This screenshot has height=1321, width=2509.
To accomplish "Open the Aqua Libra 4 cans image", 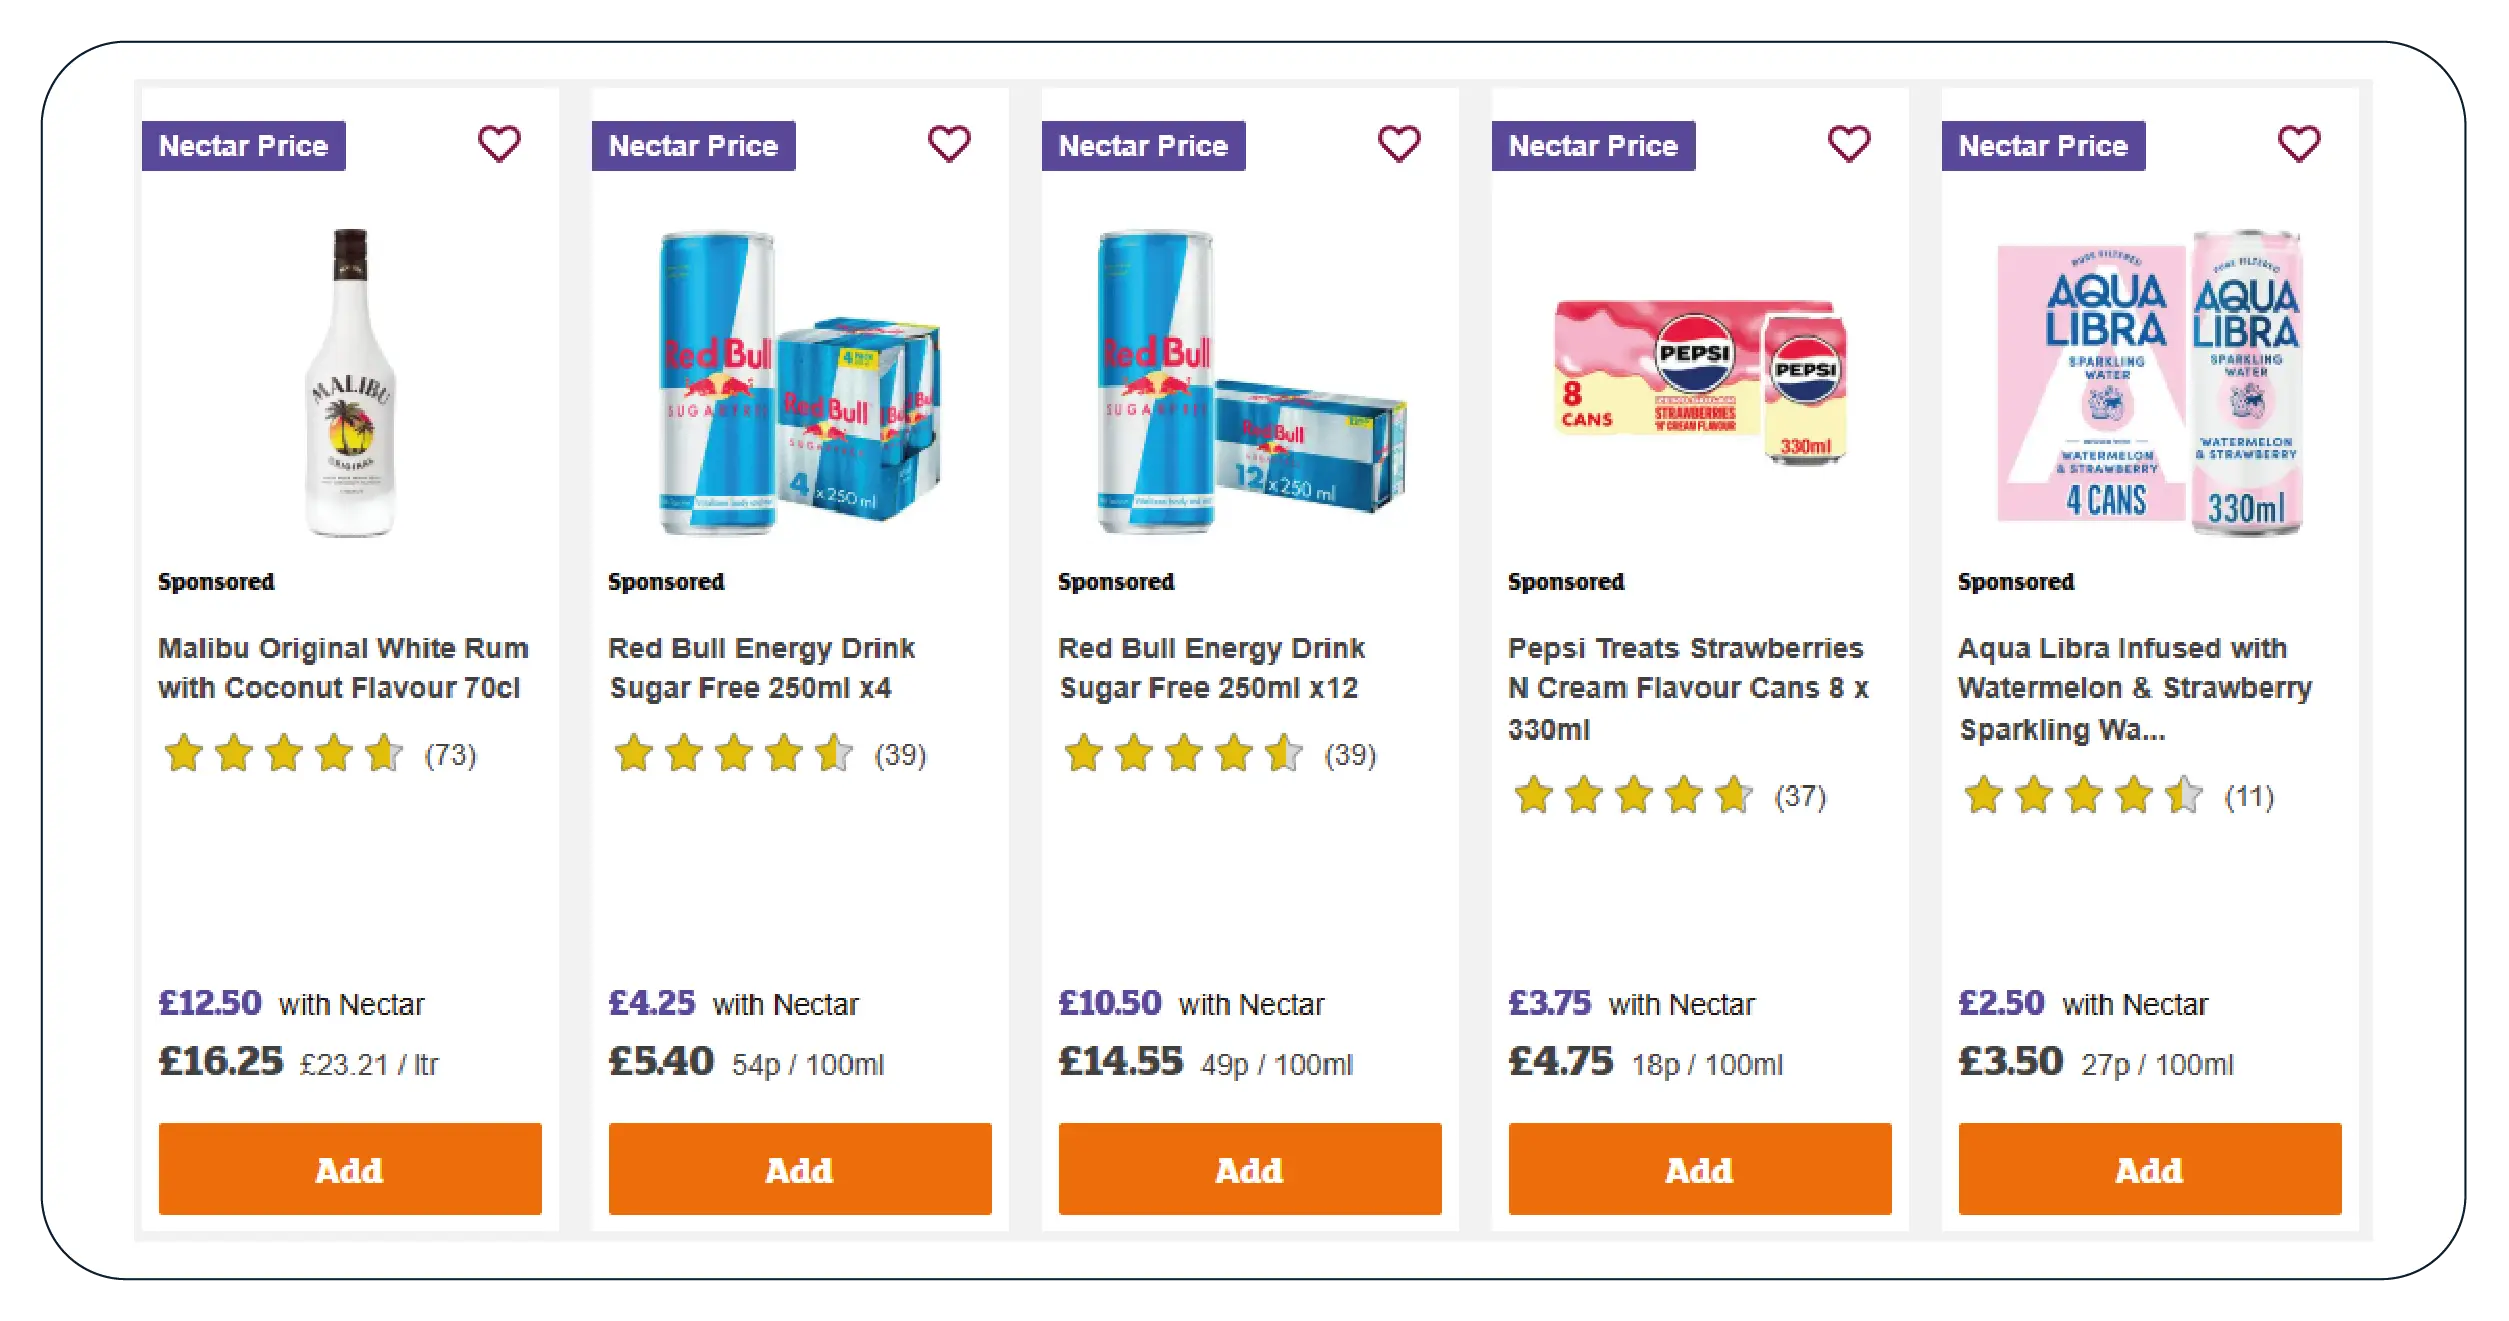I will pyautogui.click(x=2150, y=383).
